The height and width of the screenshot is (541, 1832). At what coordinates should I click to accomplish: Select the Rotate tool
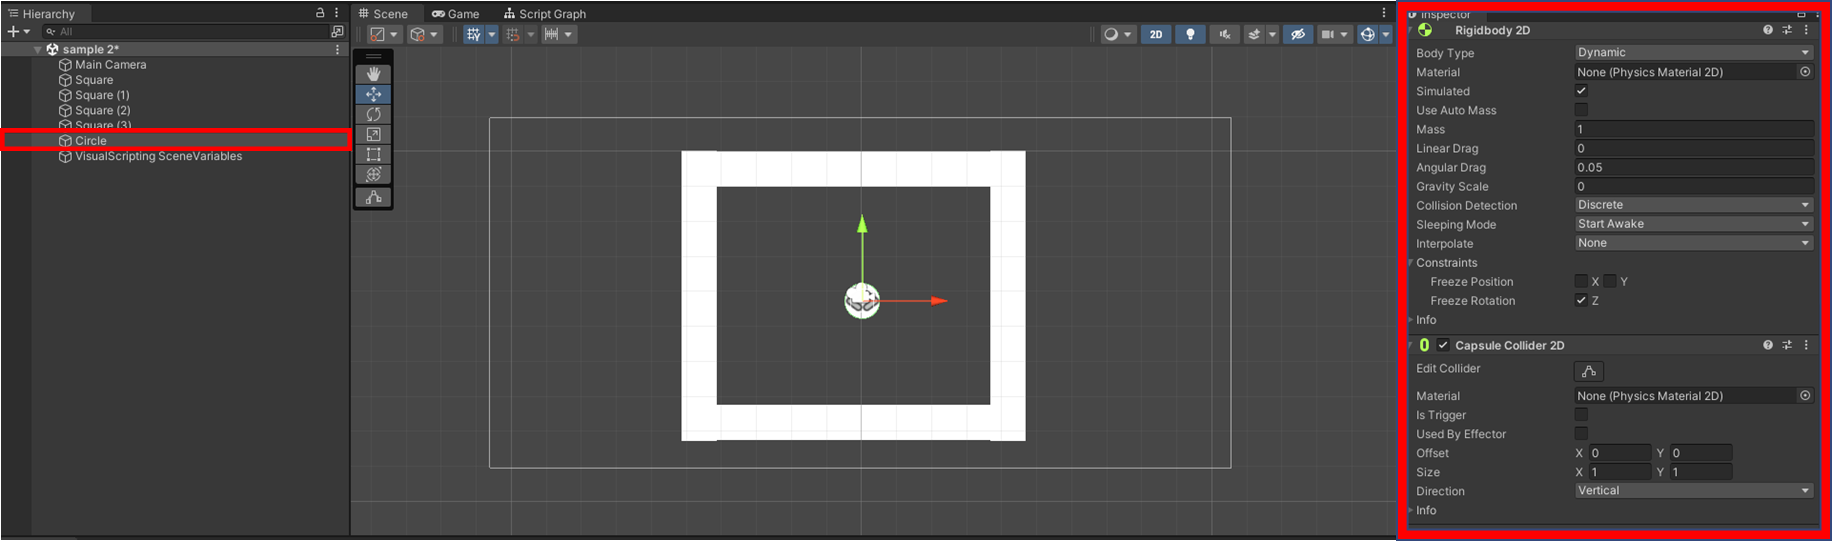[373, 114]
